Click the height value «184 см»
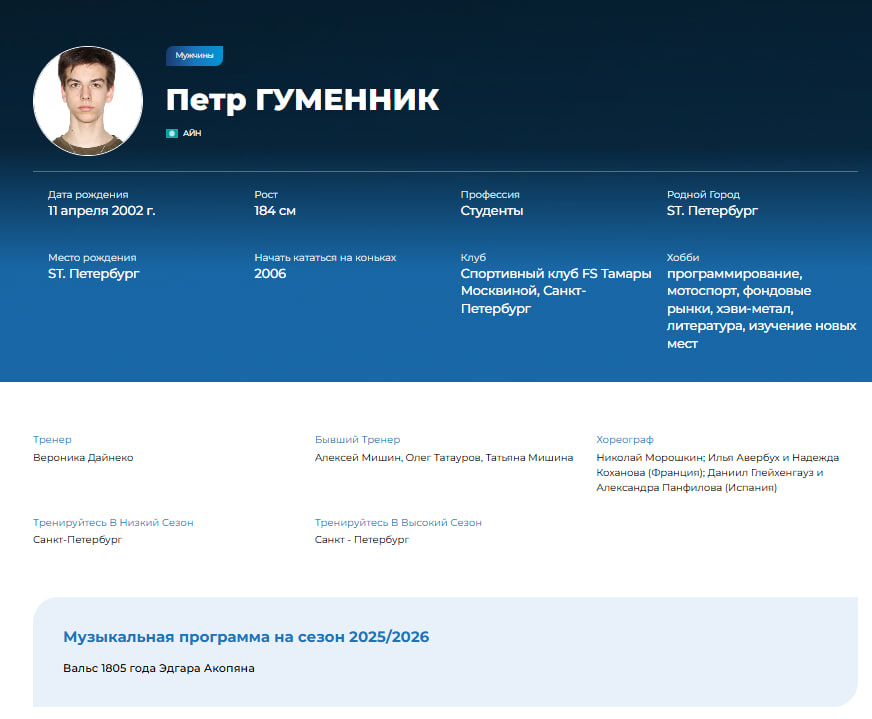This screenshot has width=872, height=719. point(275,211)
